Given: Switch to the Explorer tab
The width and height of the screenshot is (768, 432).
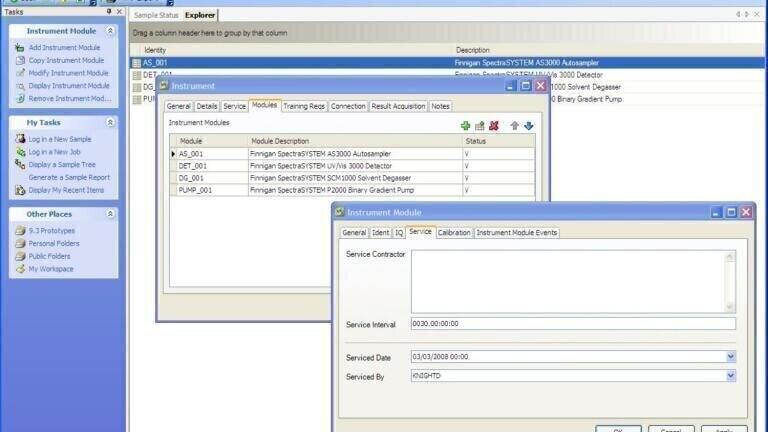Looking at the screenshot, I should (200, 15).
